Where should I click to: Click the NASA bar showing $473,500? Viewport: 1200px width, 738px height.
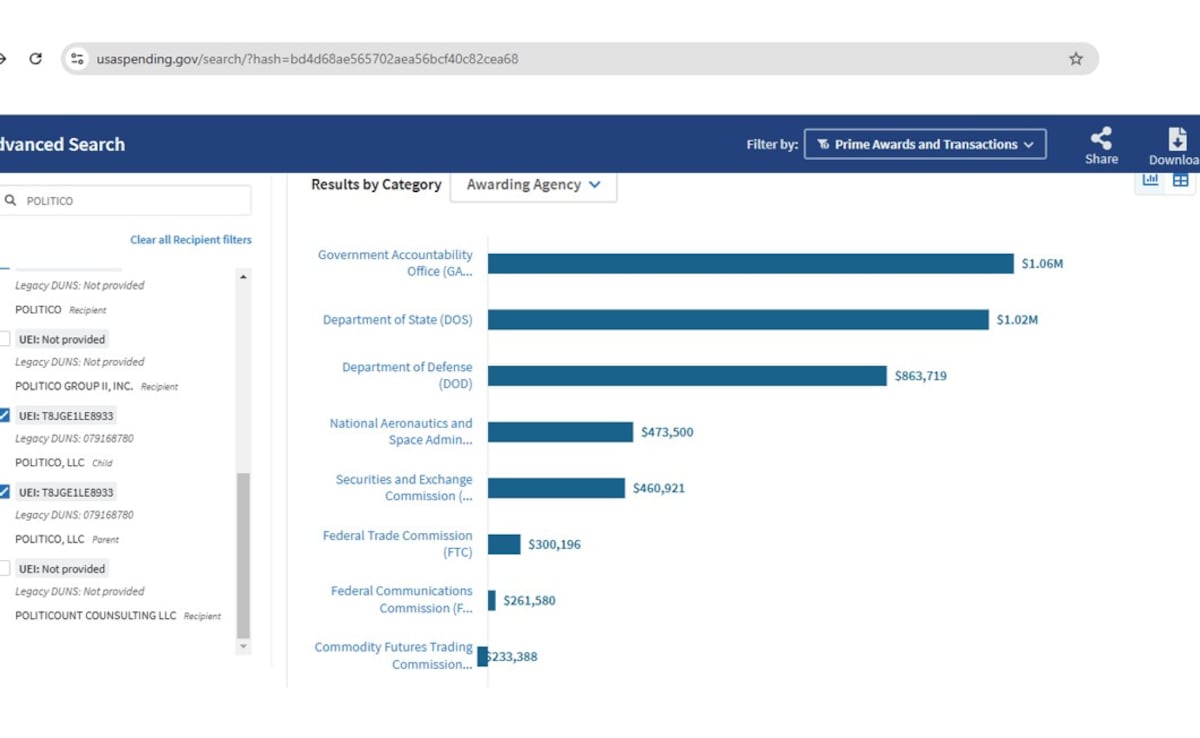click(560, 432)
